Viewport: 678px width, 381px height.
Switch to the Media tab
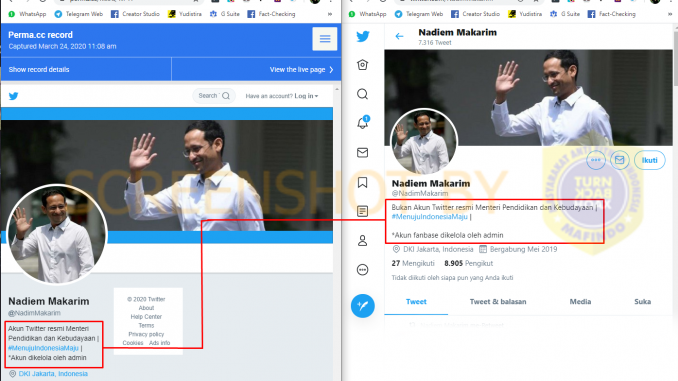point(580,302)
